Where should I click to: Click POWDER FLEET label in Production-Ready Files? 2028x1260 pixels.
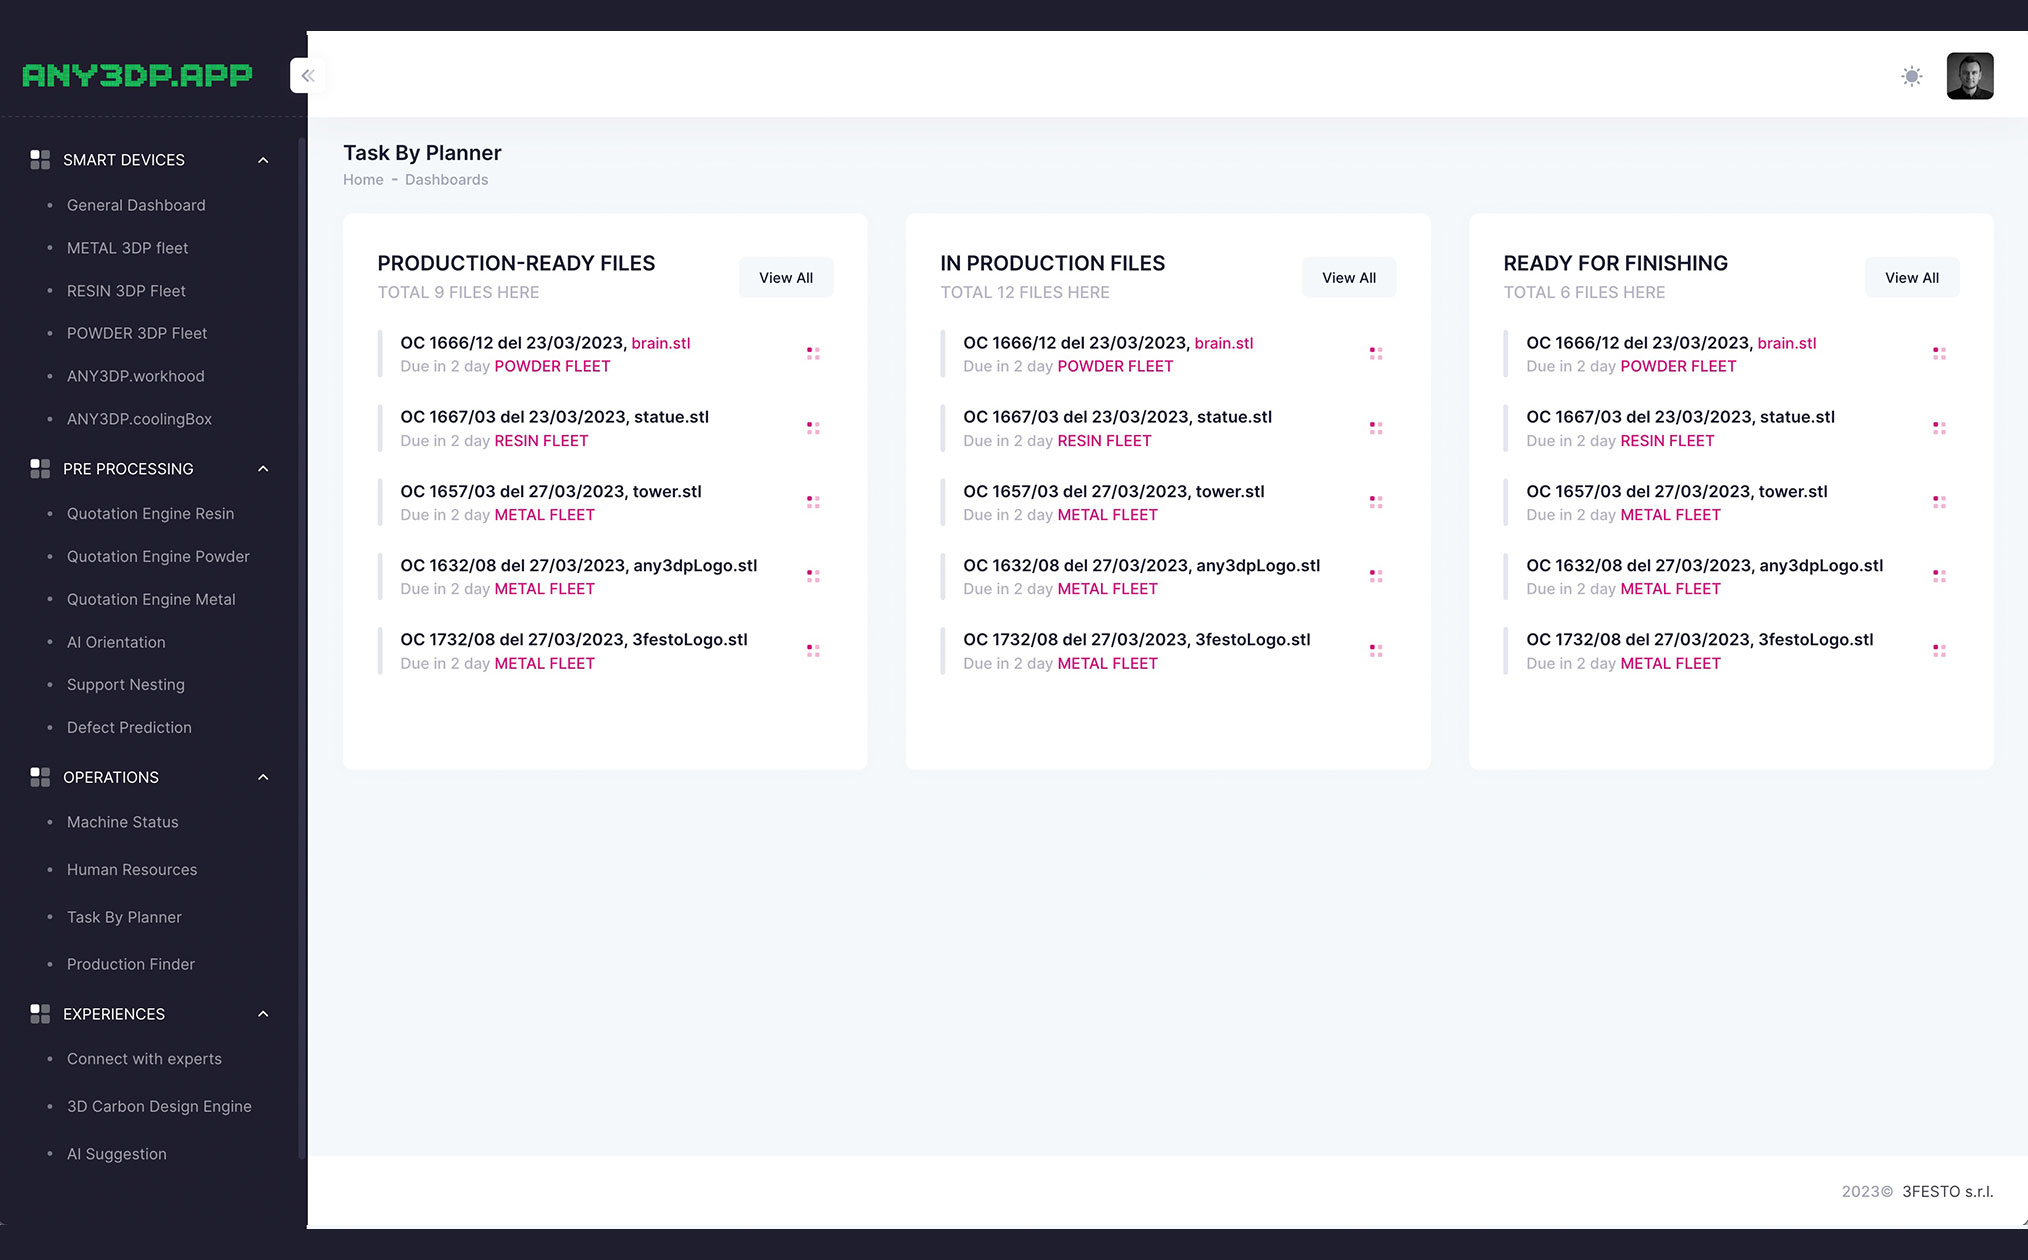point(552,367)
